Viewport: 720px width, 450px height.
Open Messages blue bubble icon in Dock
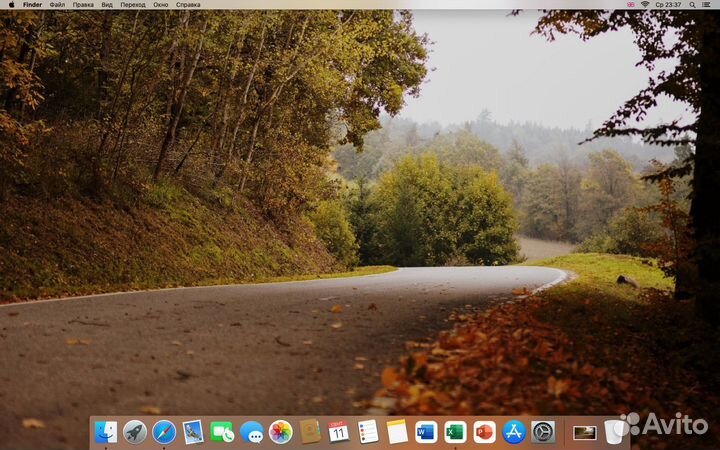(252, 433)
